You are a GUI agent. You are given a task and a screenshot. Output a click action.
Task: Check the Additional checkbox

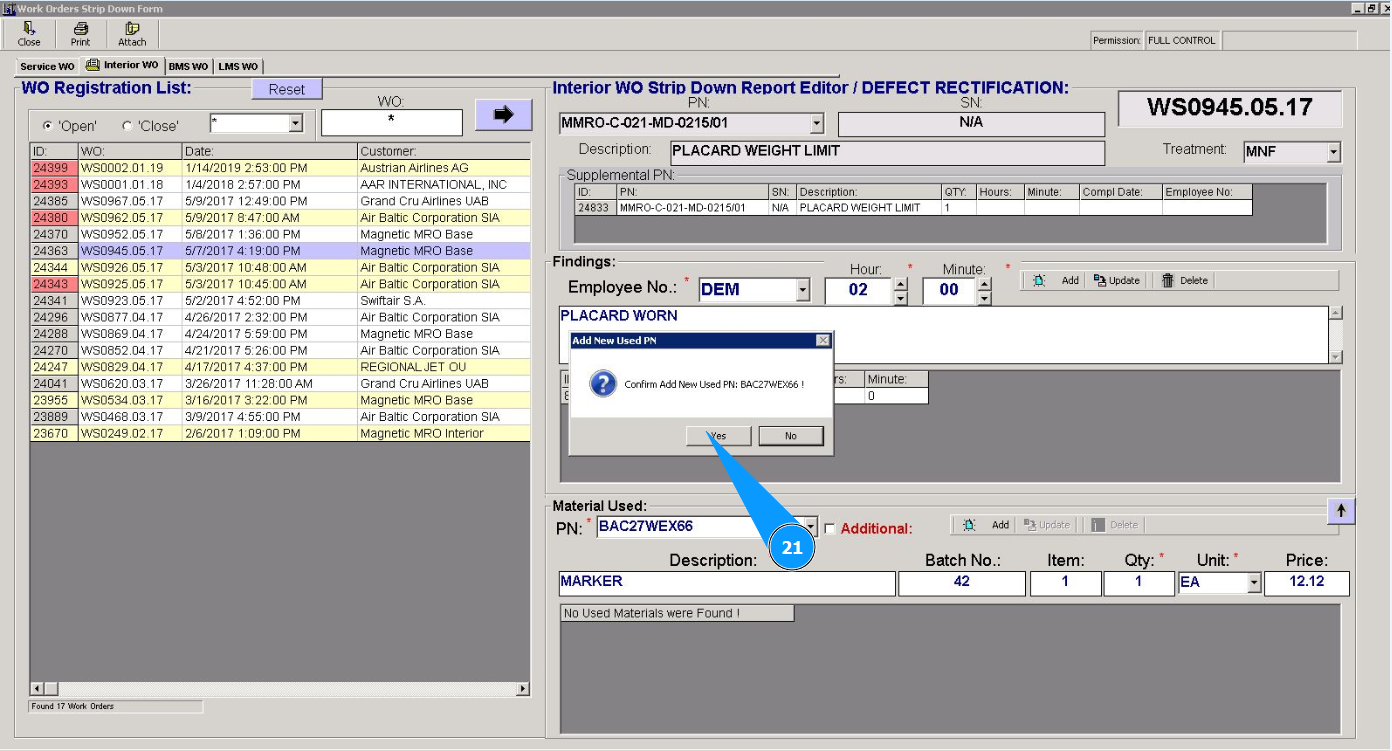click(x=829, y=529)
